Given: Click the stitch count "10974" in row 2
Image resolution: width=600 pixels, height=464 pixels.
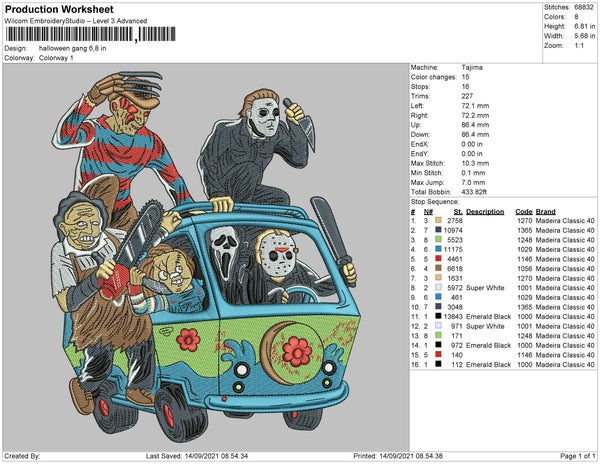Looking at the screenshot, I should (453, 230).
